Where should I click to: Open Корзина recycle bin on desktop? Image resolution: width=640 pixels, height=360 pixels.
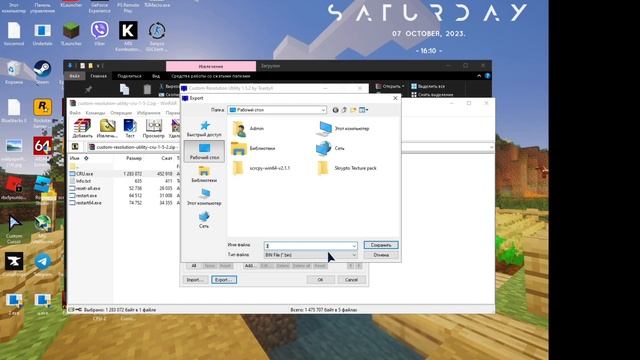point(14,72)
